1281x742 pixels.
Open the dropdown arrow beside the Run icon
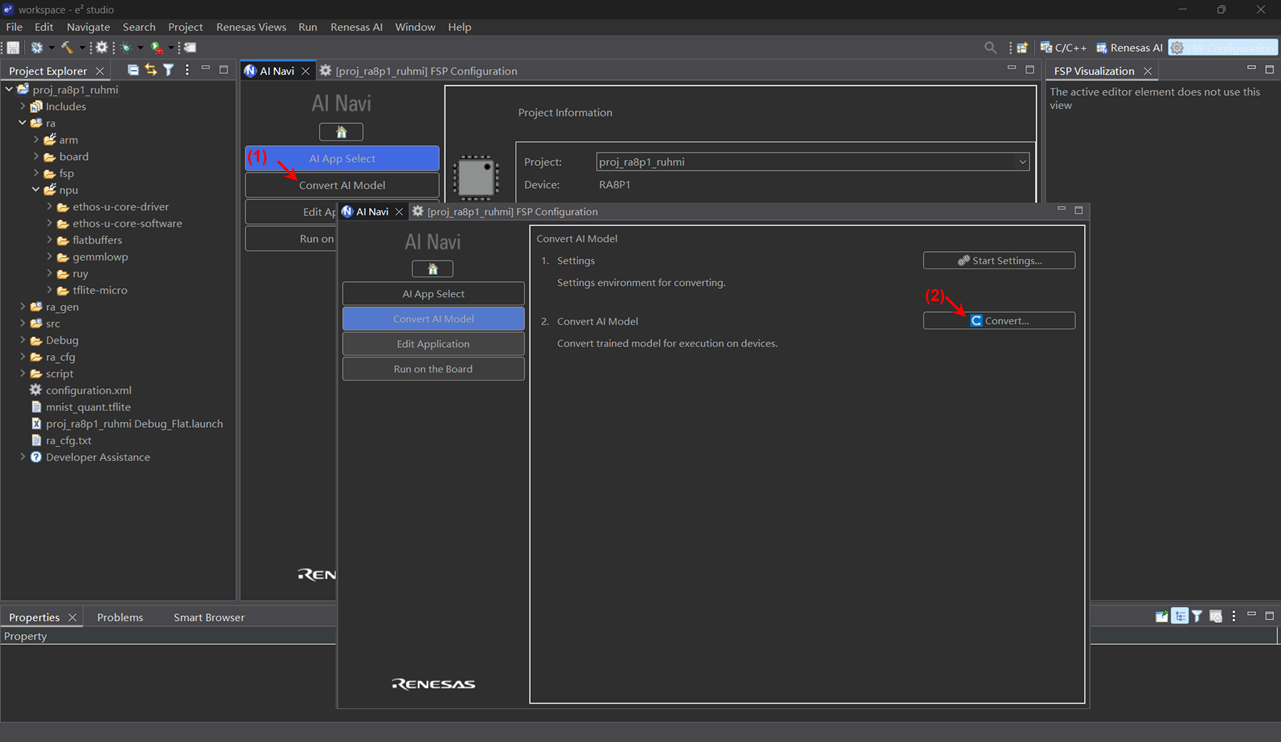(x=171, y=47)
